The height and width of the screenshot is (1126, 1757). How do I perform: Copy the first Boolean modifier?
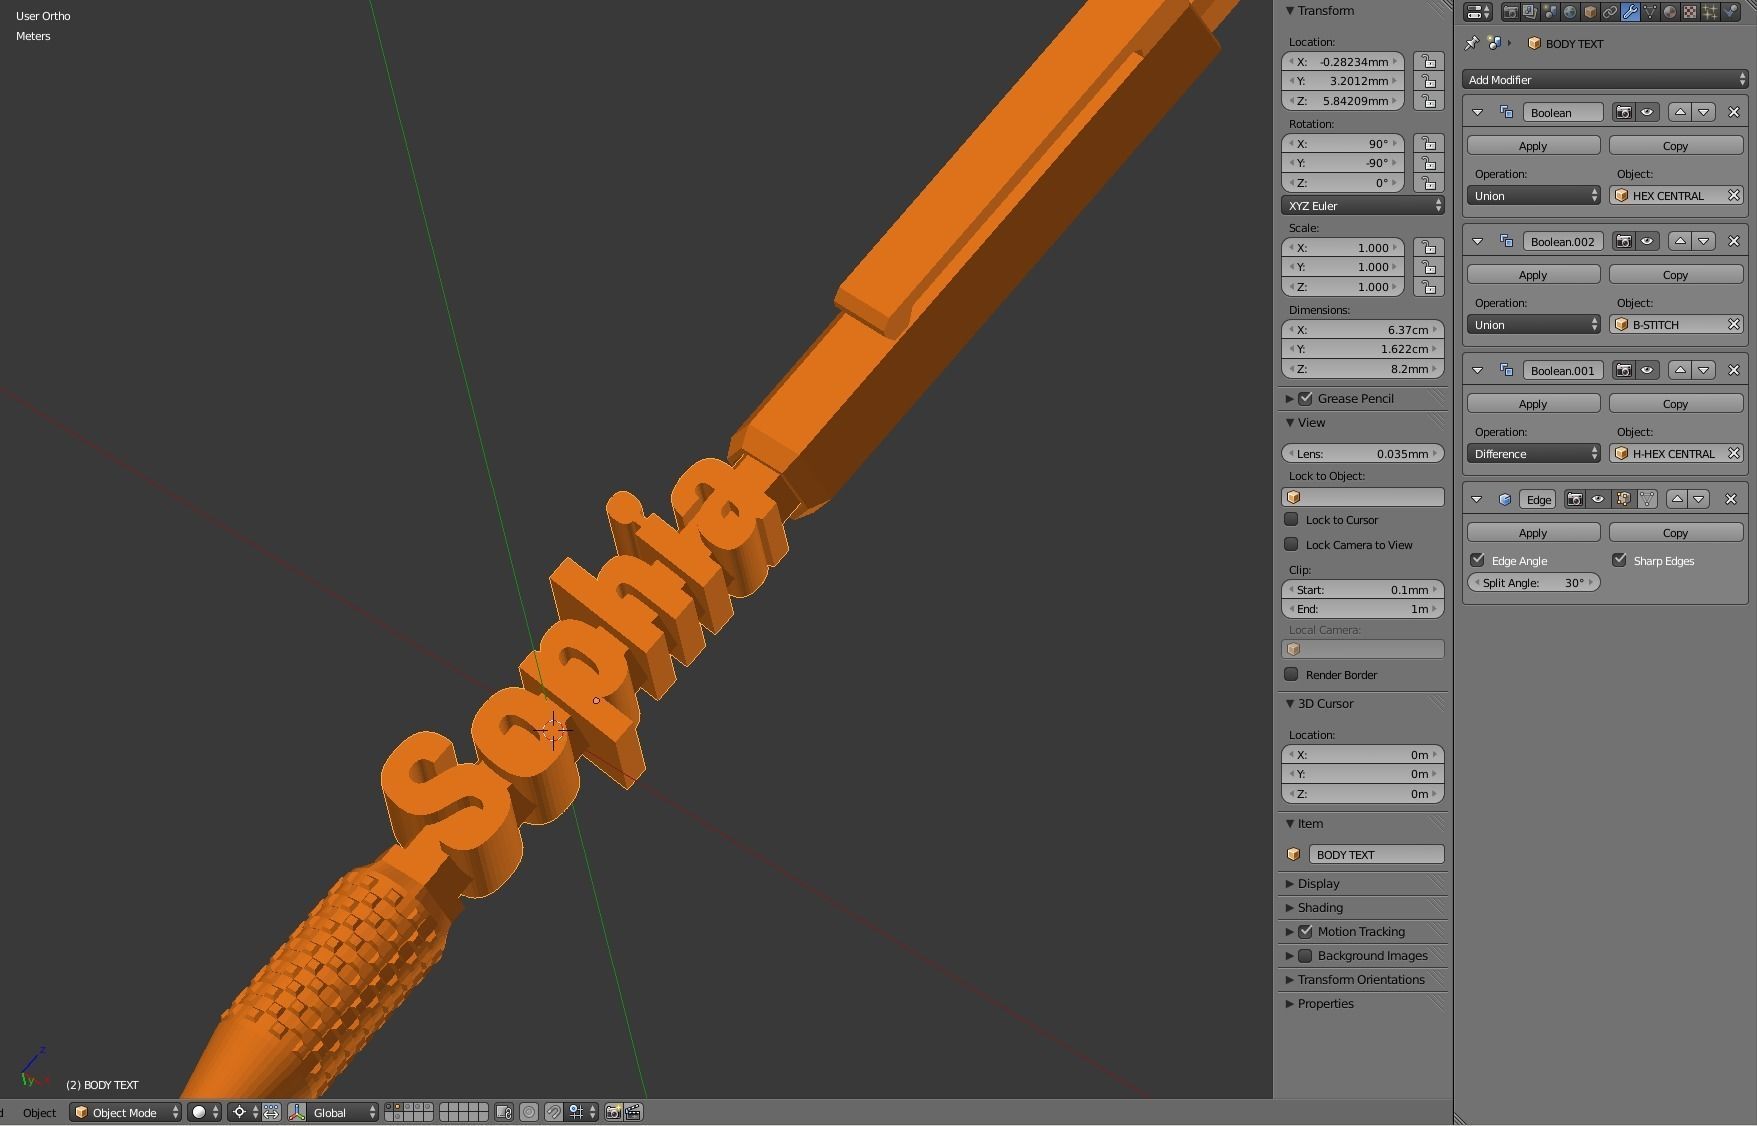tap(1675, 145)
